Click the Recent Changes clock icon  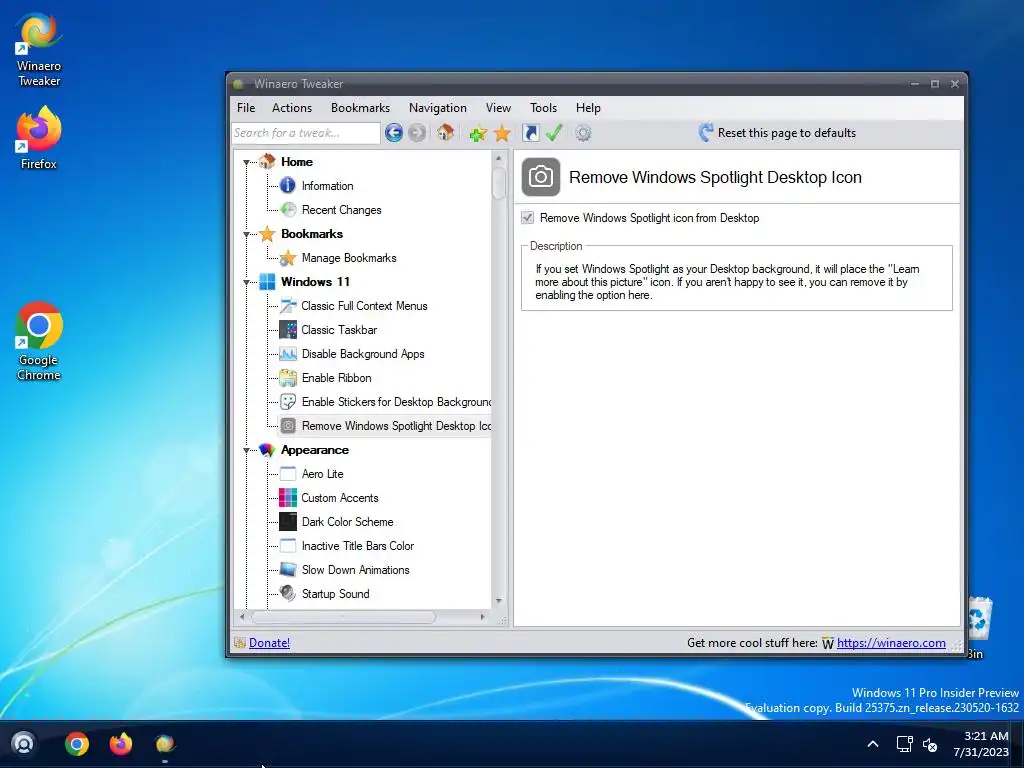point(288,210)
